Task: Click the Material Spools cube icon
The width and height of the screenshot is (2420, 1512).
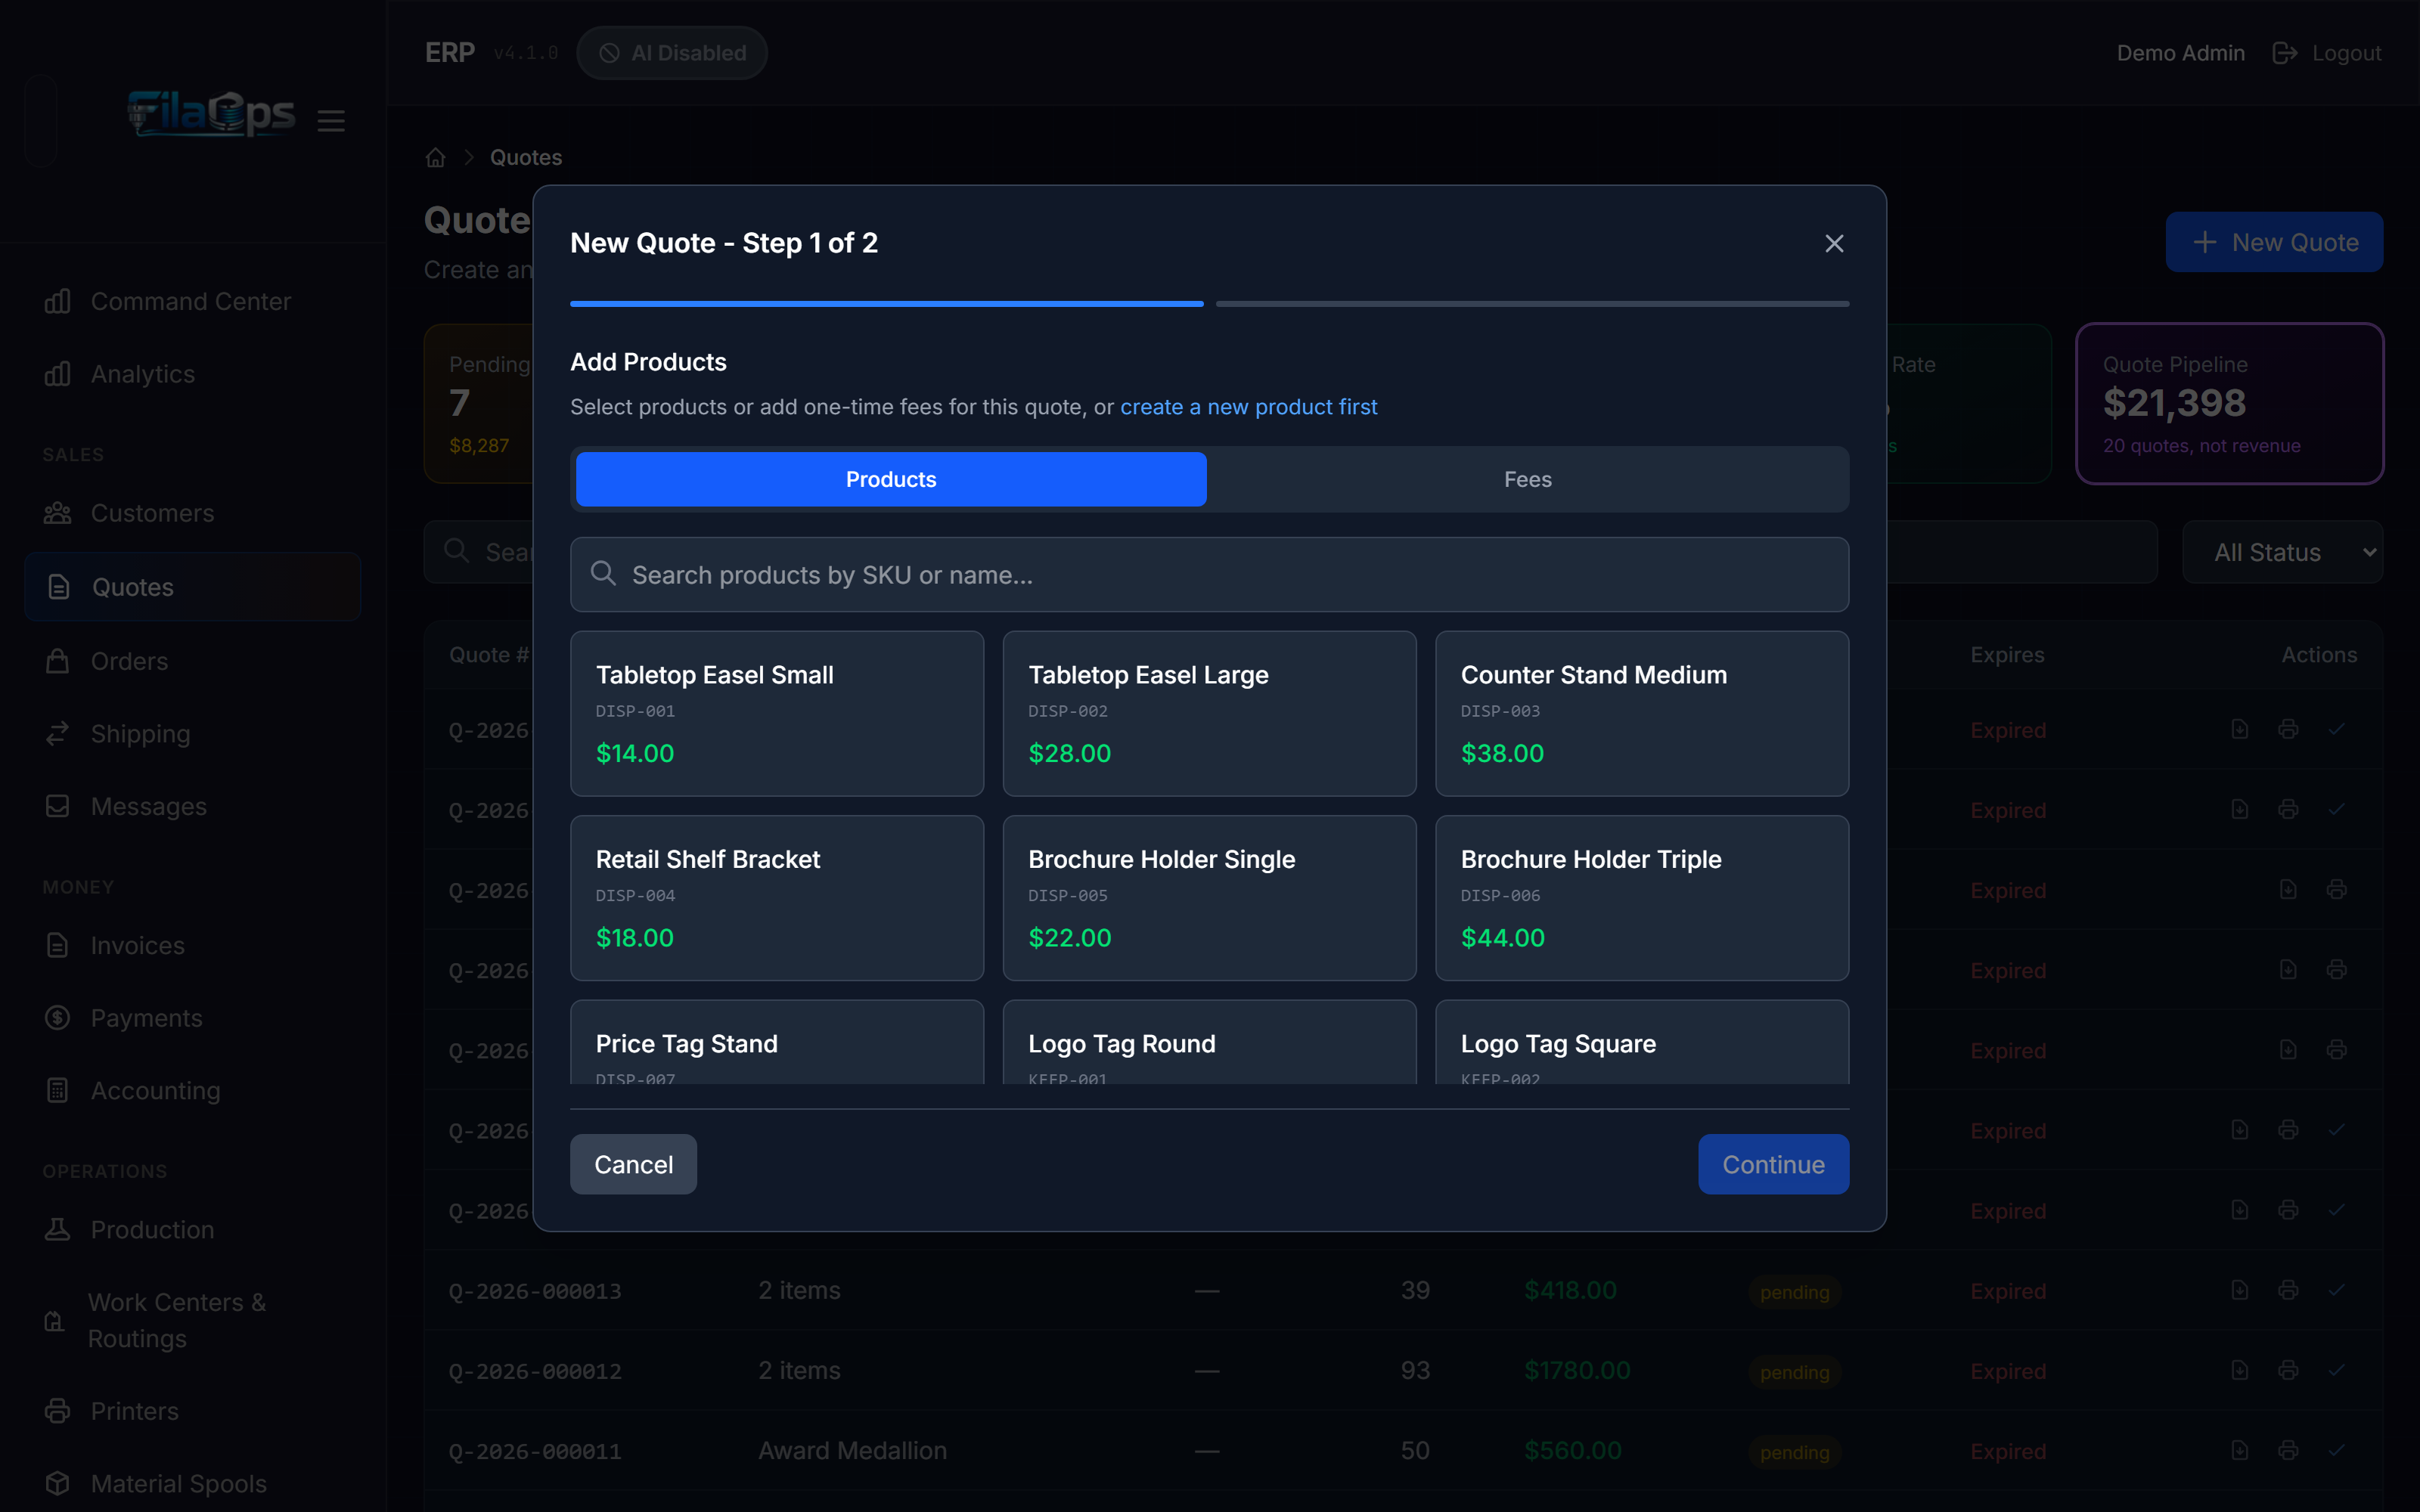Action: click(x=58, y=1484)
